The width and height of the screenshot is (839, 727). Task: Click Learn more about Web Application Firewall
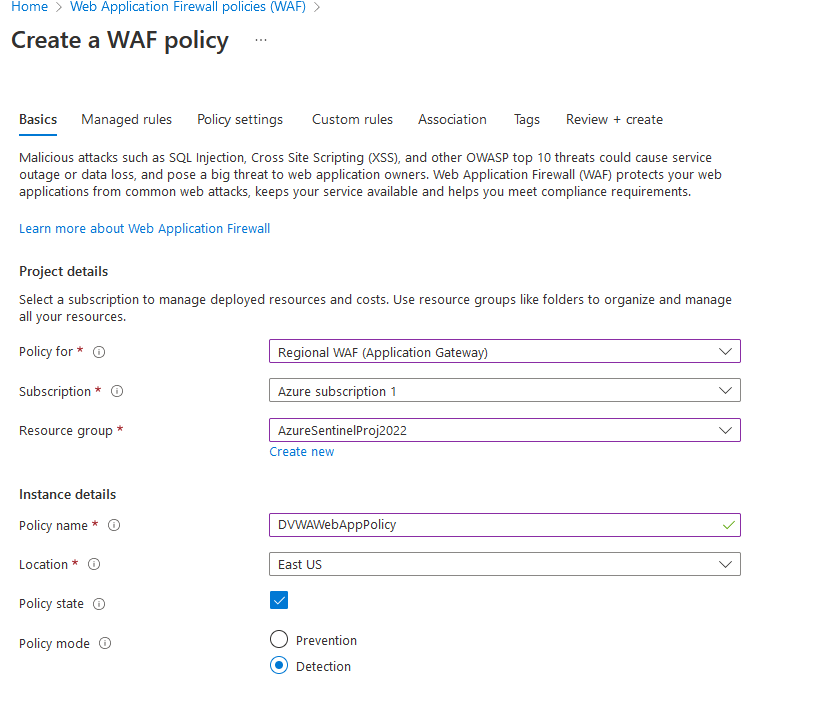(x=144, y=229)
